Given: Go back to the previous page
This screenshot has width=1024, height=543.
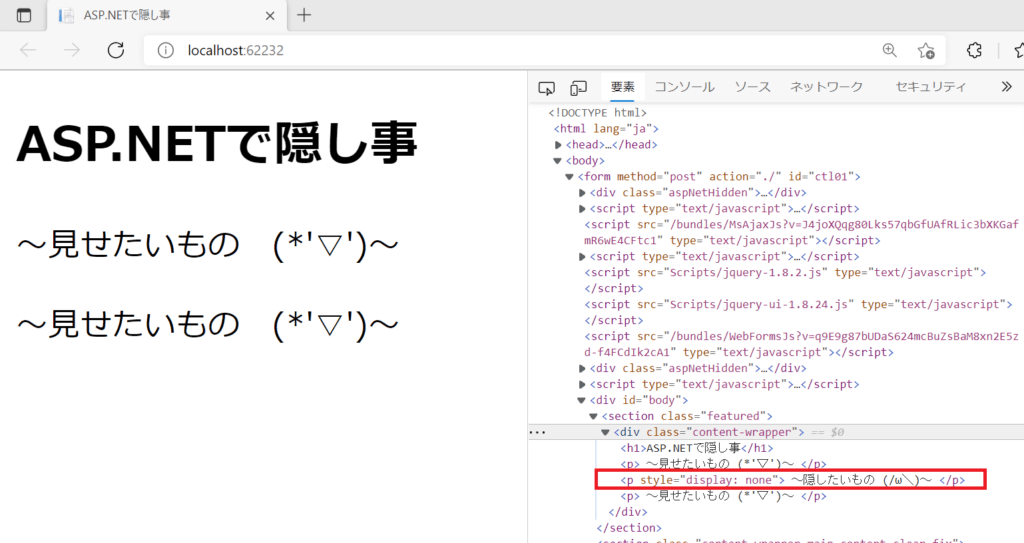Looking at the screenshot, I should tap(27, 50).
